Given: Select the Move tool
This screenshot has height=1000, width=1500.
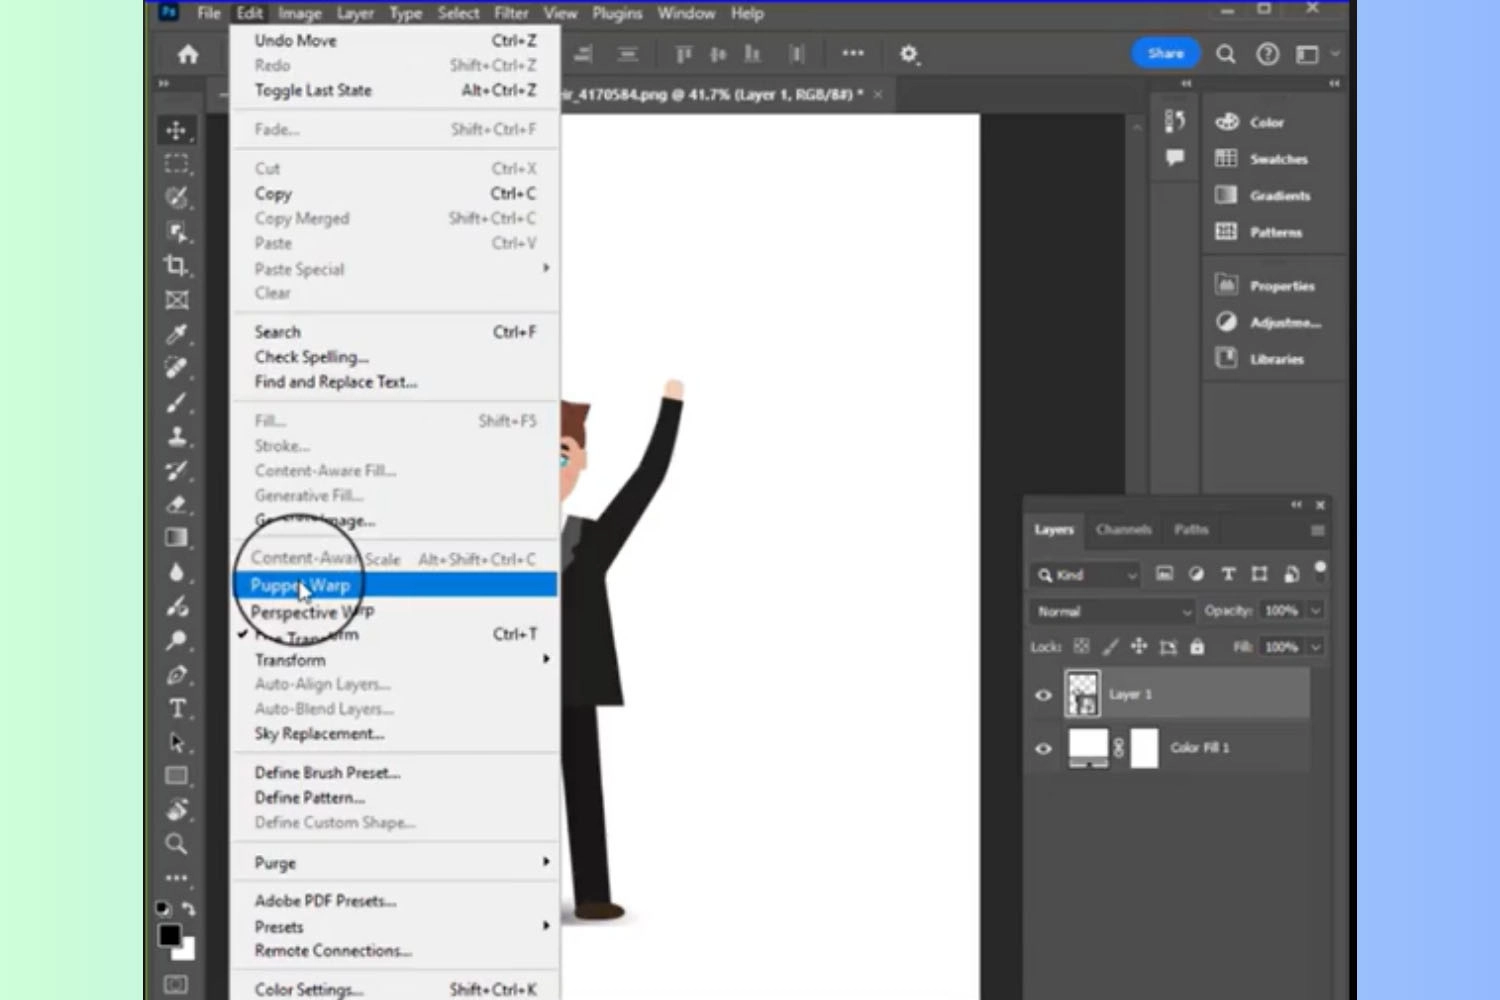Looking at the screenshot, I should coord(177,130).
